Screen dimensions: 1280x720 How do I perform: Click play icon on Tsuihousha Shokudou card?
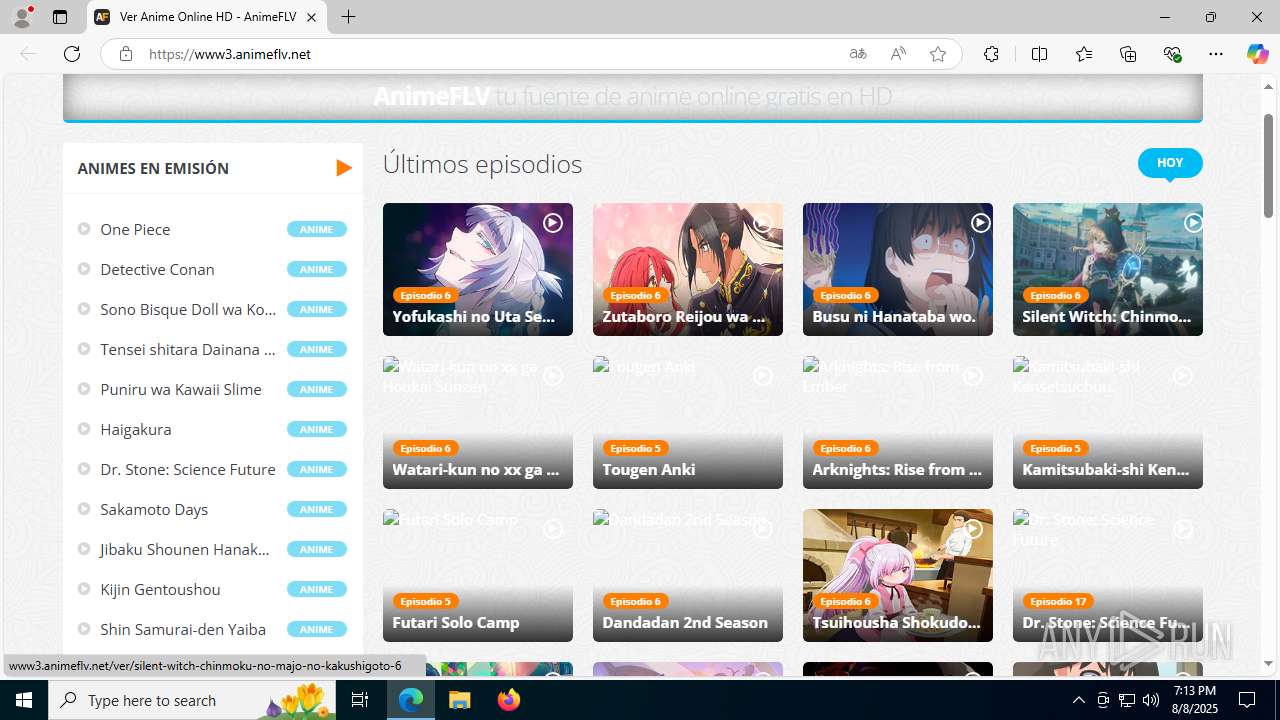pyautogui.click(x=973, y=529)
